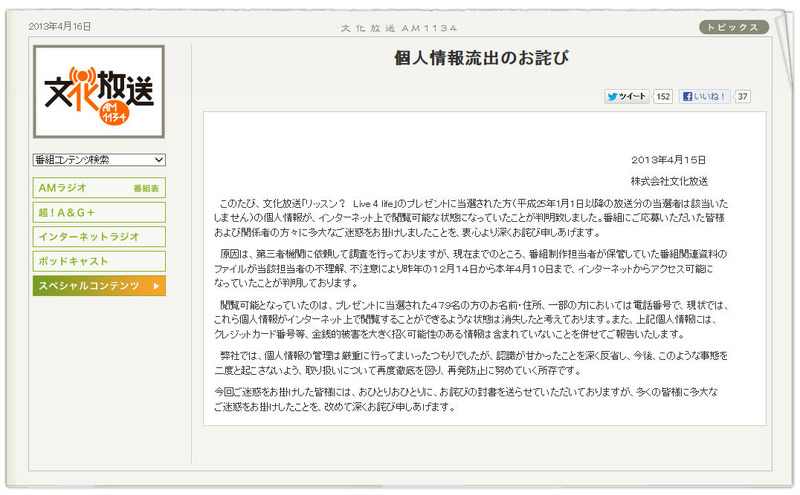Click the 2013年4月16日 date at top
Image resolution: width=800 pixels, height=495 pixels.
point(59,27)
